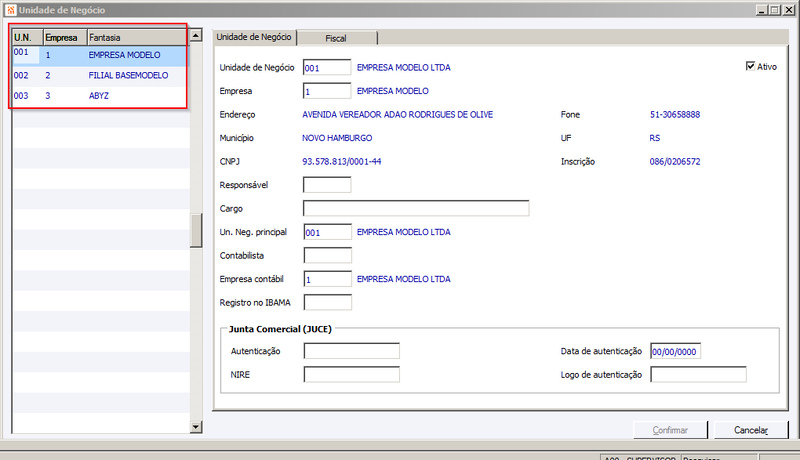Image resolution: width=800 pixels, height=460 pixels.
Task: Click the Confirmar button
Action: 670,430
